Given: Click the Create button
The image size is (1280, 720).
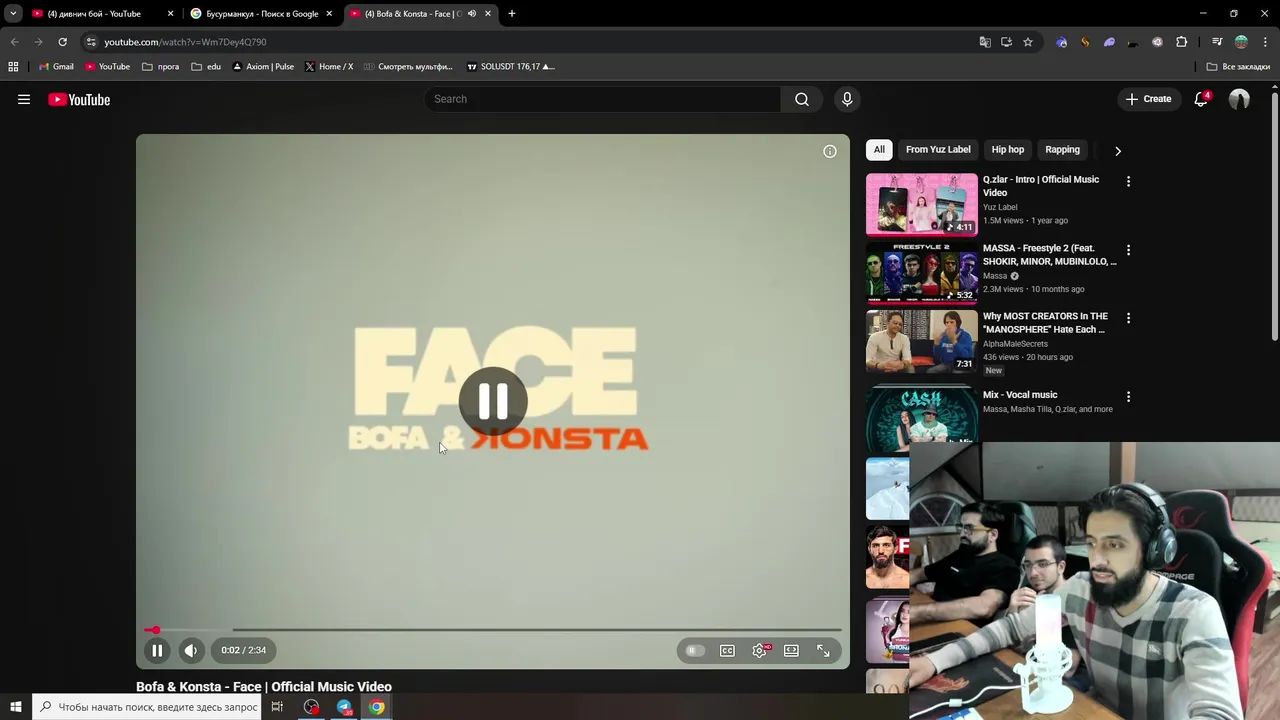Looking at the screenshot, I should point(1148,99).
